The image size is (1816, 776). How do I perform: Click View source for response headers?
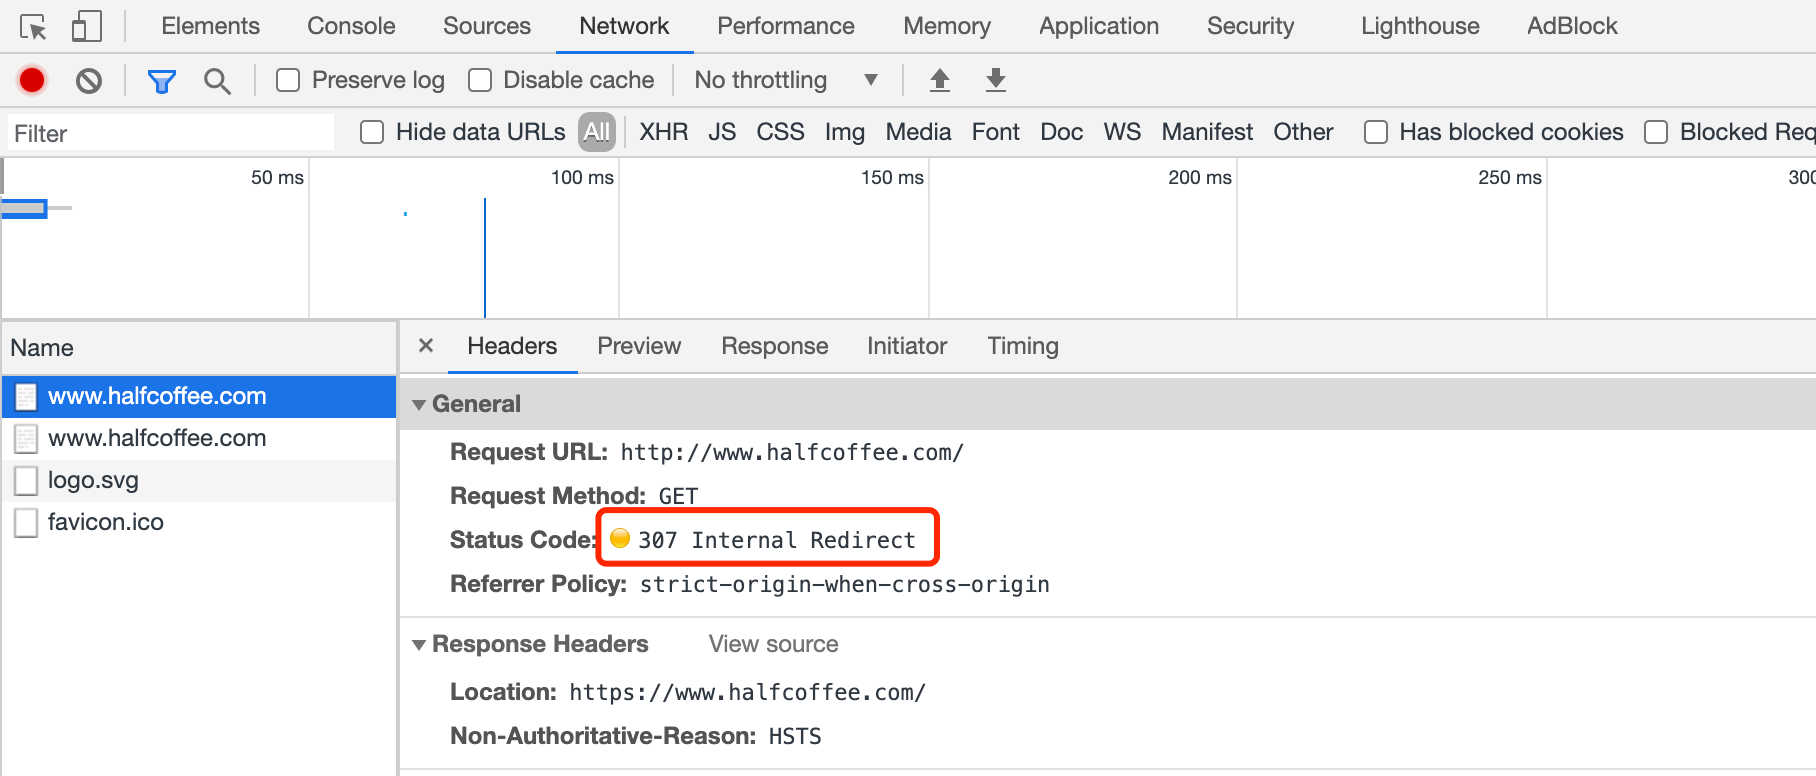pyautogui.click(x=774, y=645)
